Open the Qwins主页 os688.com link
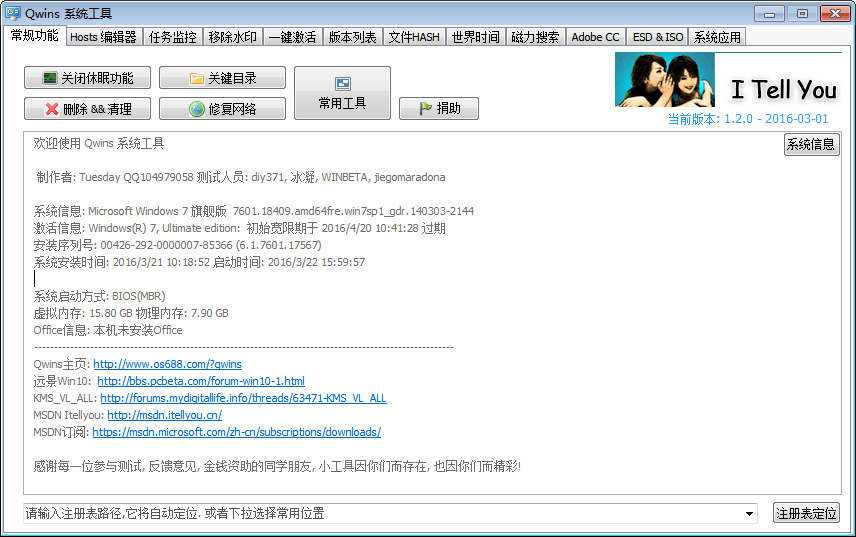Screen dimensions: 856x537 click(168, 364)
